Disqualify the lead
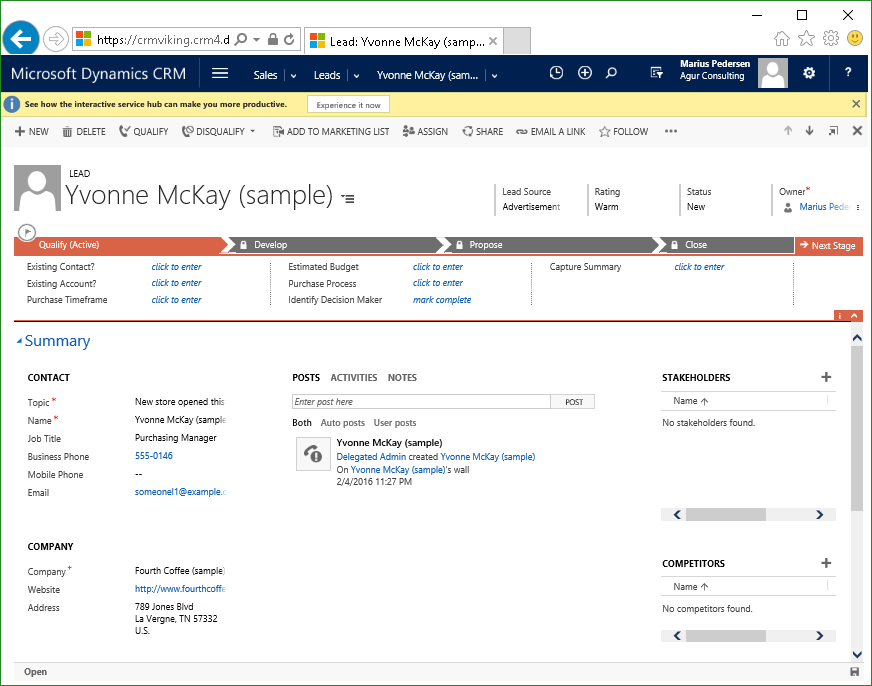This screenshot has width=872, height=686. (214, 131)
